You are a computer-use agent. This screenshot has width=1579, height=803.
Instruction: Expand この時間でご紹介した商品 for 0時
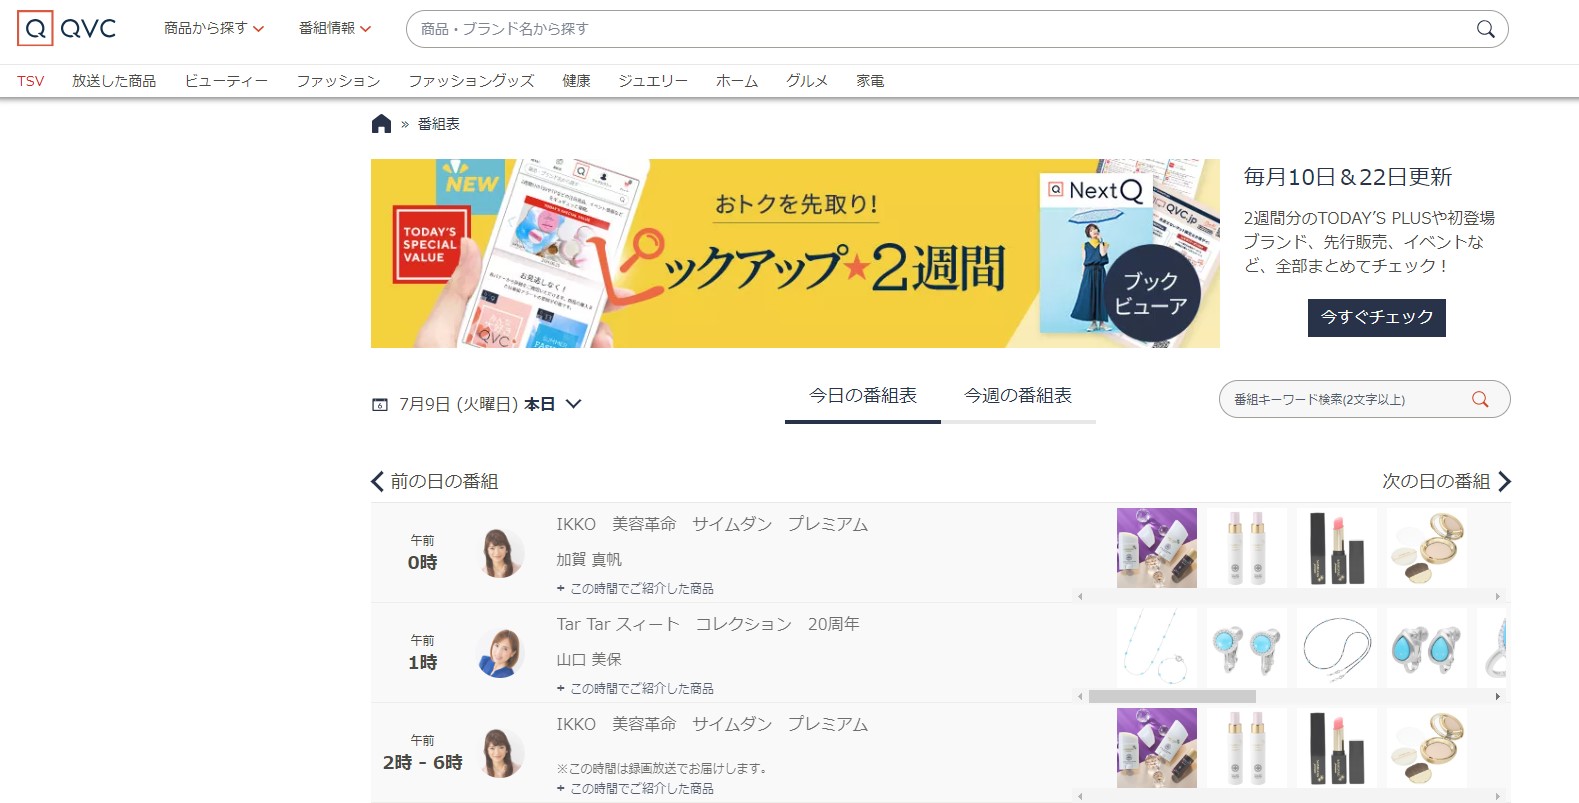tap(635, 589)
